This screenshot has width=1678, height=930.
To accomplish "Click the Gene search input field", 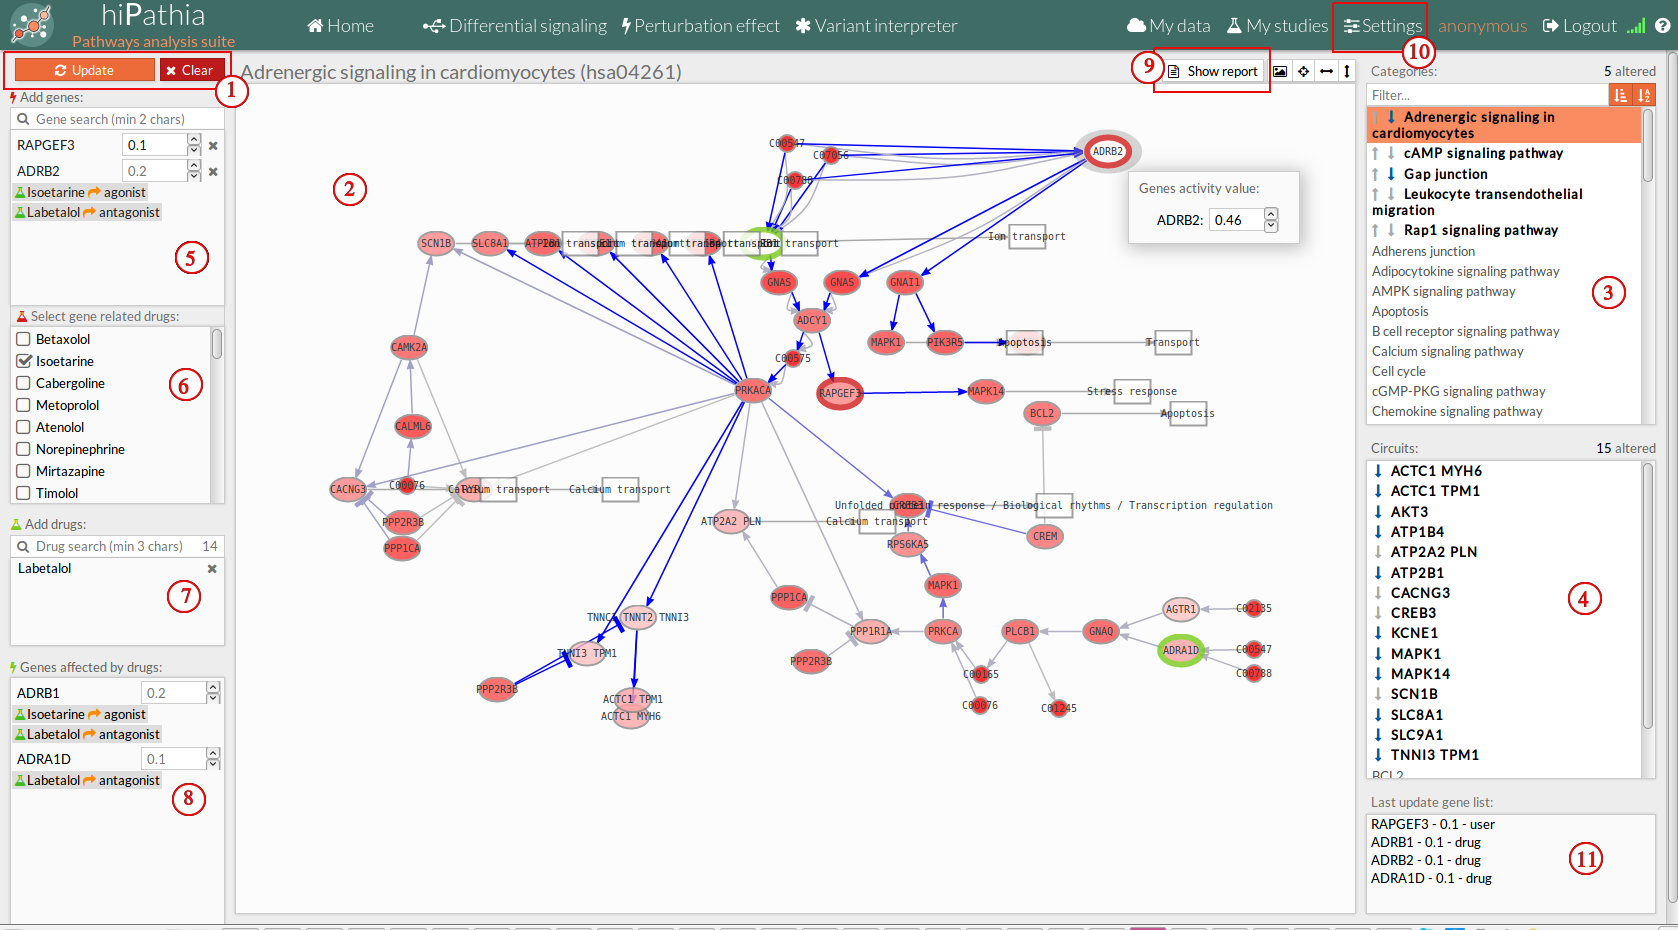I will tap(120, 119).
